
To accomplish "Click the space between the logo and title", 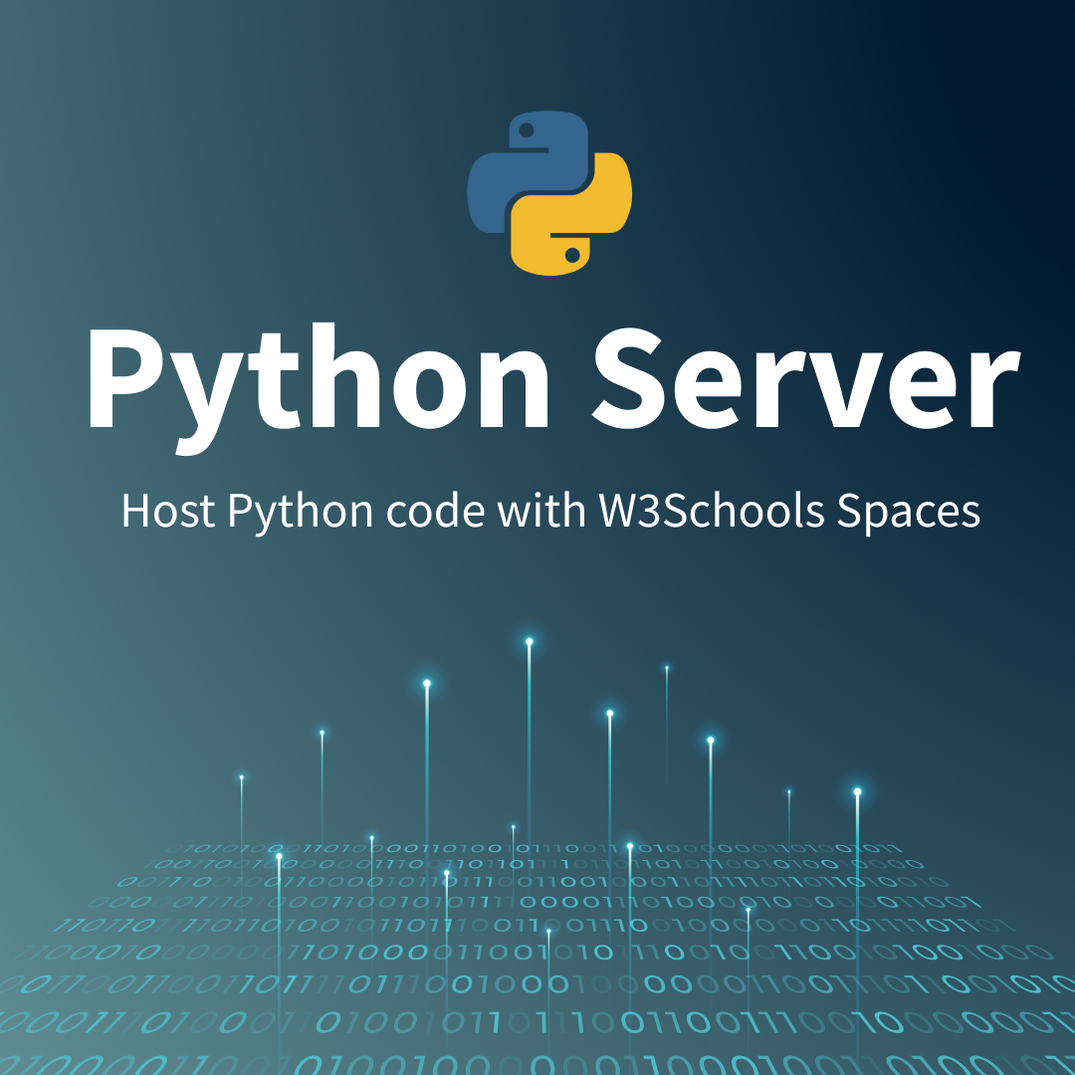I will pyautogui.click(x=537, y=300).
